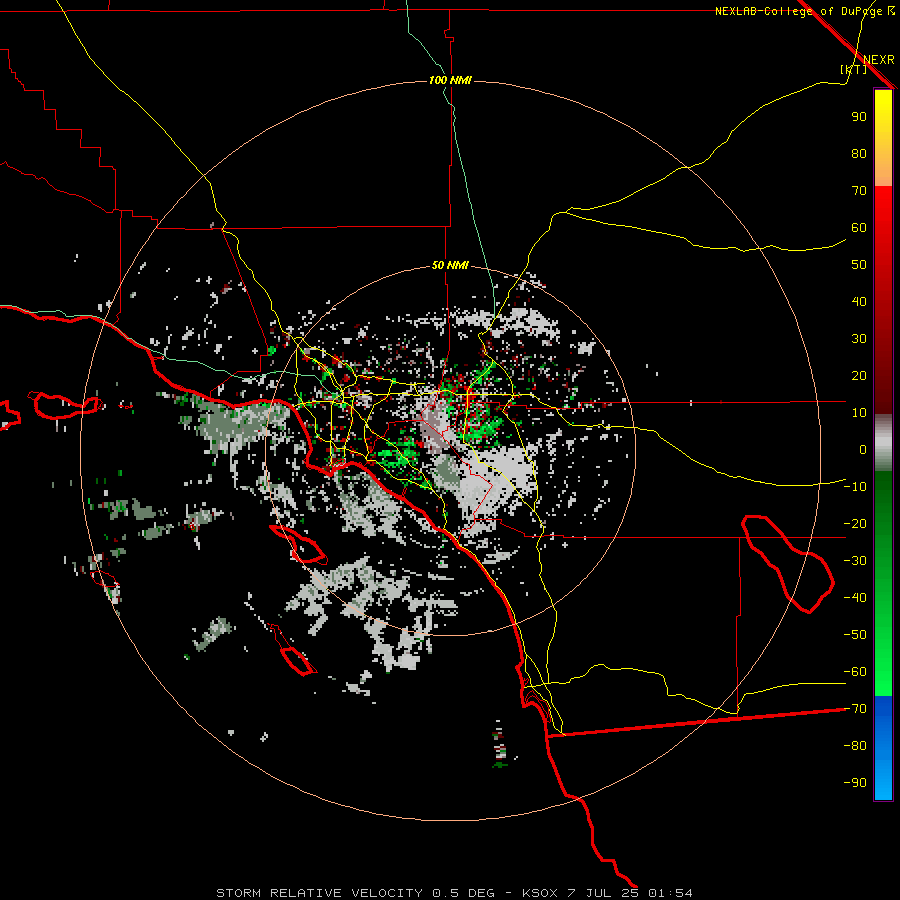Click the positive 40 scale label
Viewport: 900px width, 900px height.
tap(859, 301)
